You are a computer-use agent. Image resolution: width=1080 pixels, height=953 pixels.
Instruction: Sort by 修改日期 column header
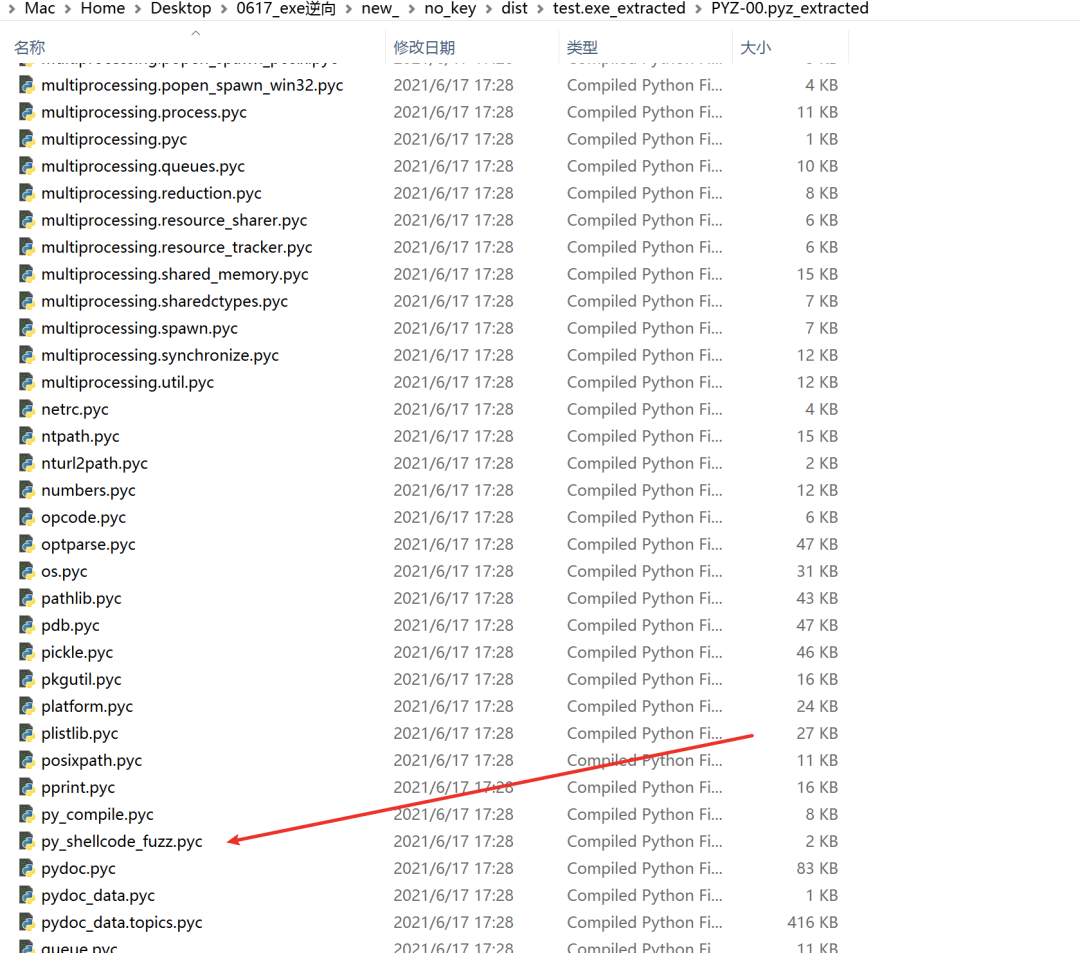pyautogui.click(x=424, y=48)
